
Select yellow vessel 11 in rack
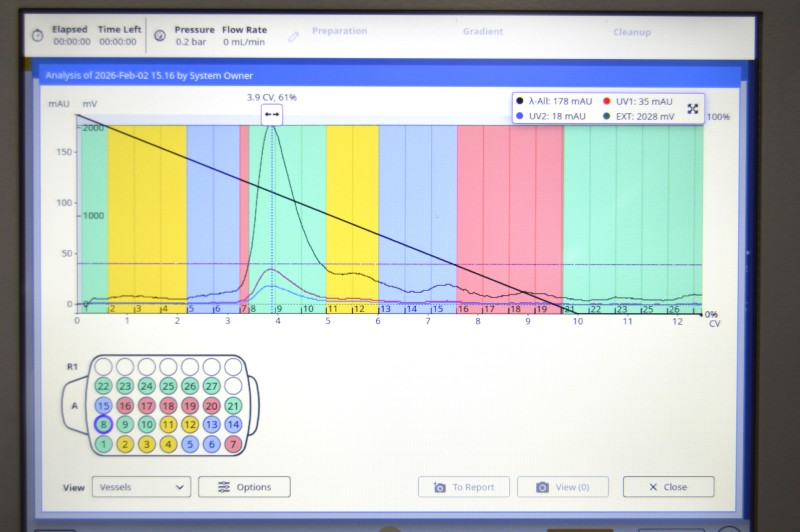[168, 424]
